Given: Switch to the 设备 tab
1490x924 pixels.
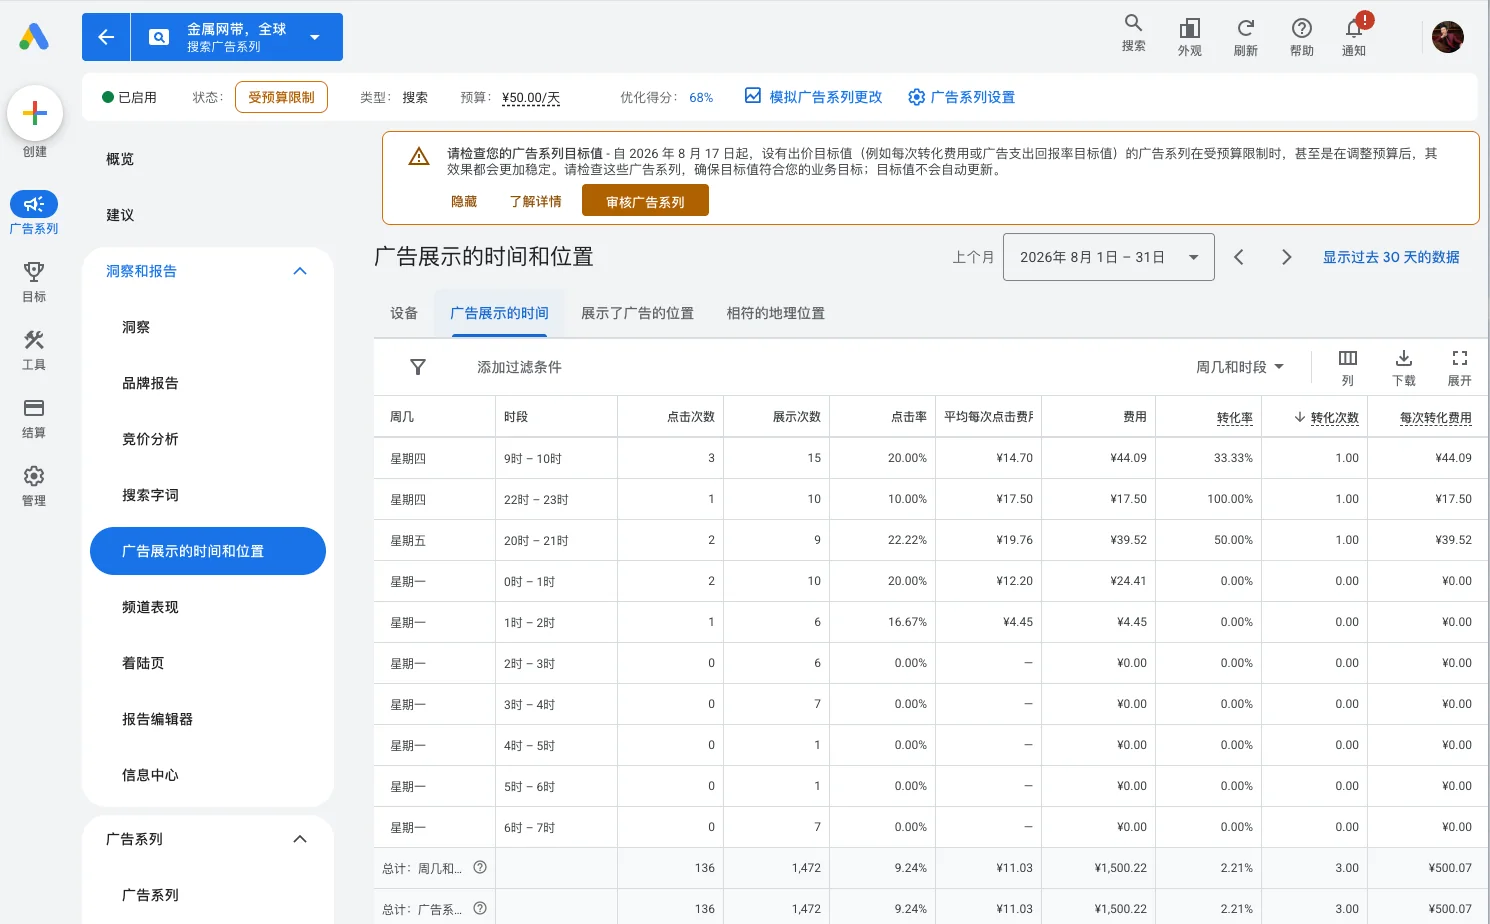Looking at the screenshot, I should [x=404, y=313].
